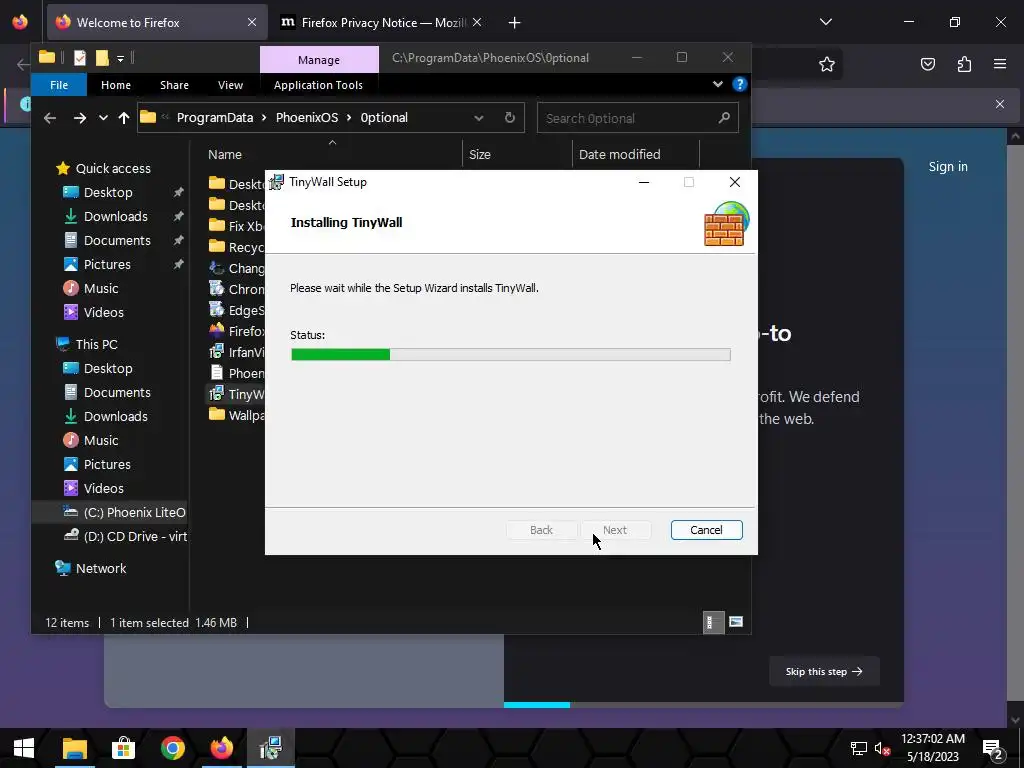Open pinned Pictures under Quick access
The image size is (1024, 768).
tap(107, 264)
